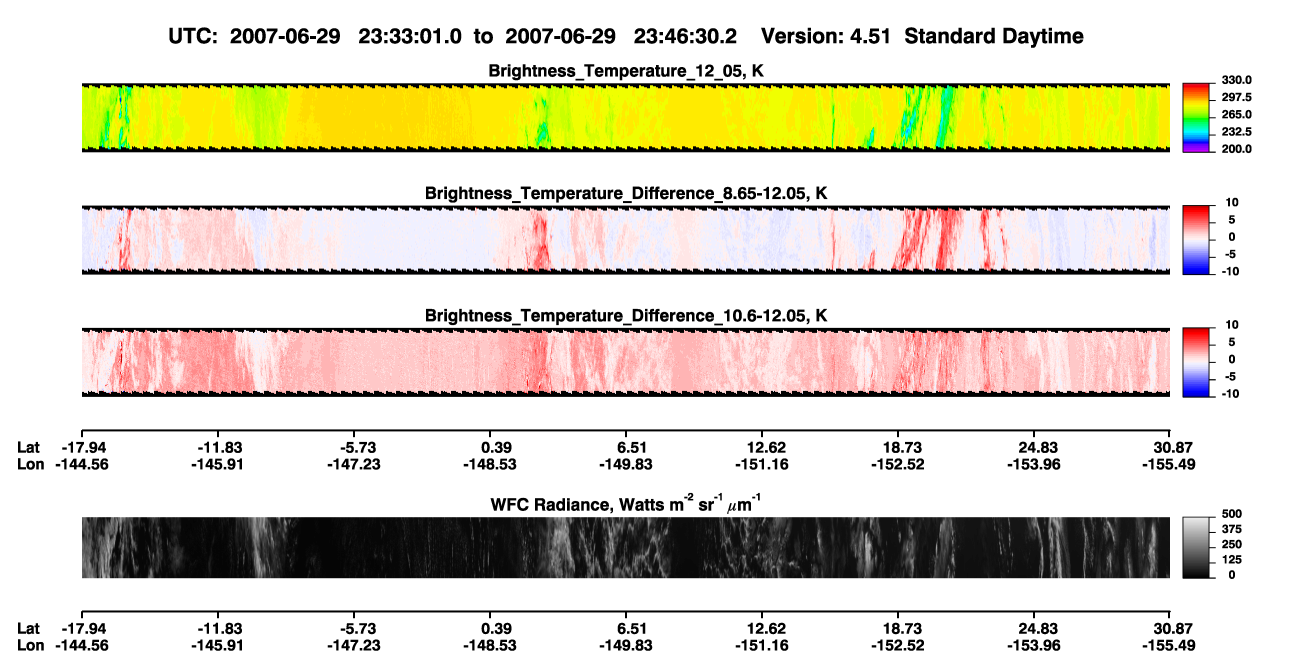1300x667 pixels.
Task: Click Lat 0.39 on axis beneath the 10.6-12.05 panel
Action: 490,448
